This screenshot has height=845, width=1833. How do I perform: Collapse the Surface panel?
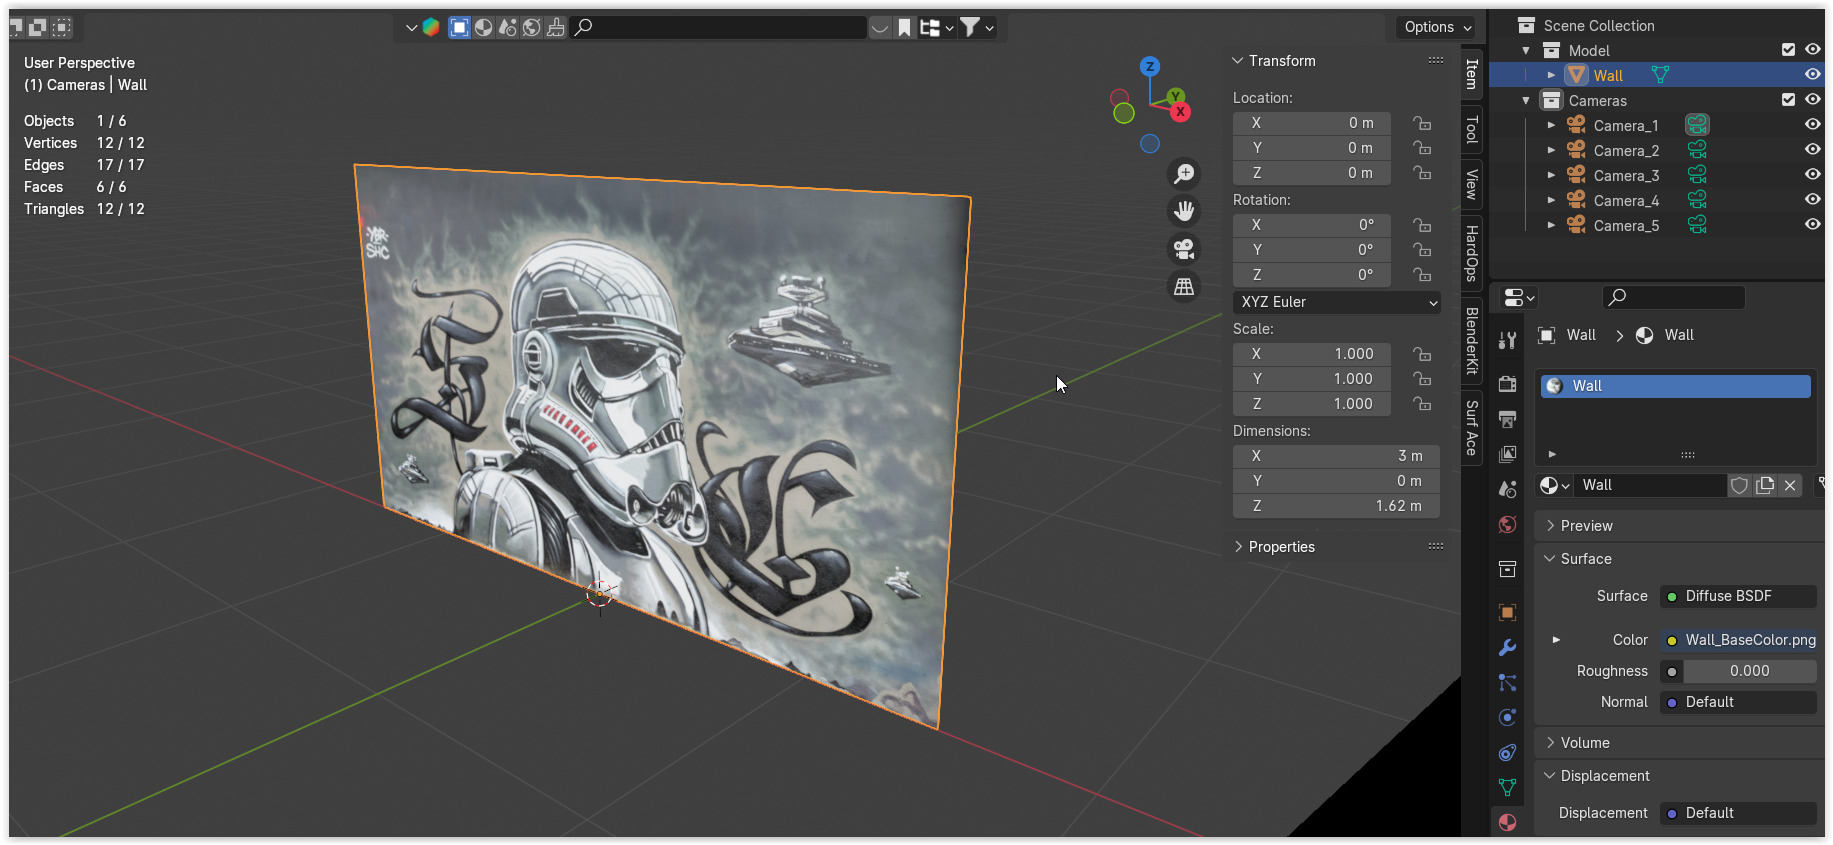1550,559
